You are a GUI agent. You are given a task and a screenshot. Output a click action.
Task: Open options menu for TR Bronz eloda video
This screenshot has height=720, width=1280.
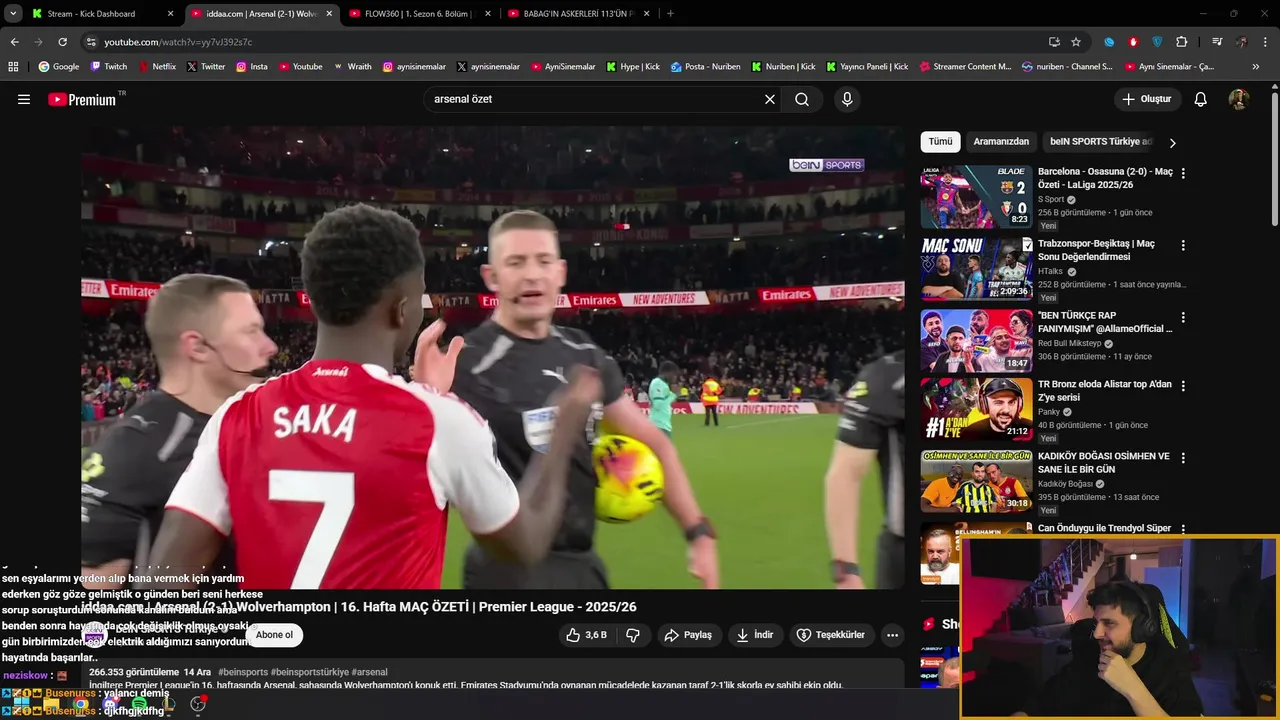[1183, 386]
